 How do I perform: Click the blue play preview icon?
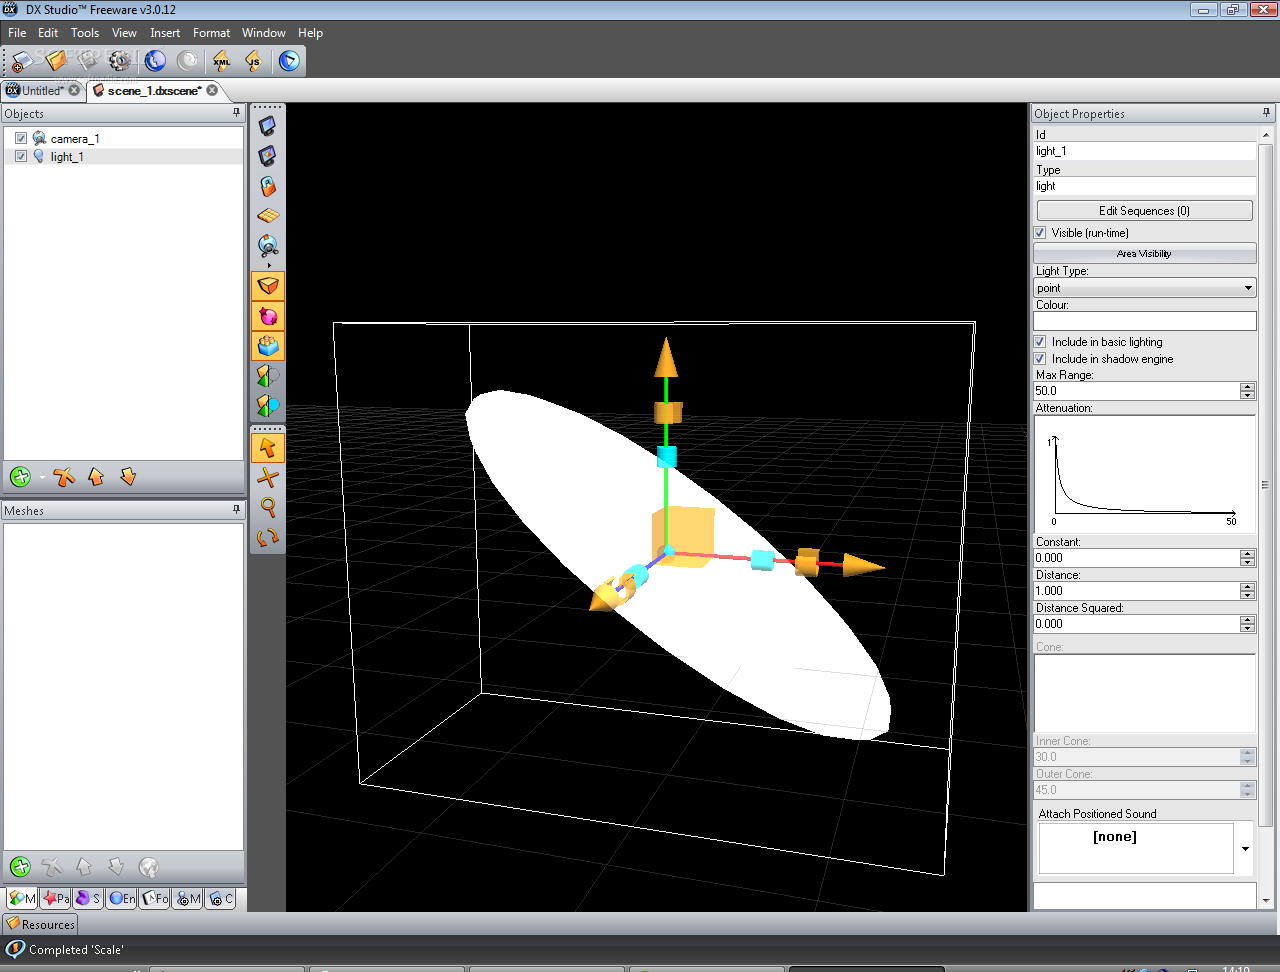coord(289,61)
